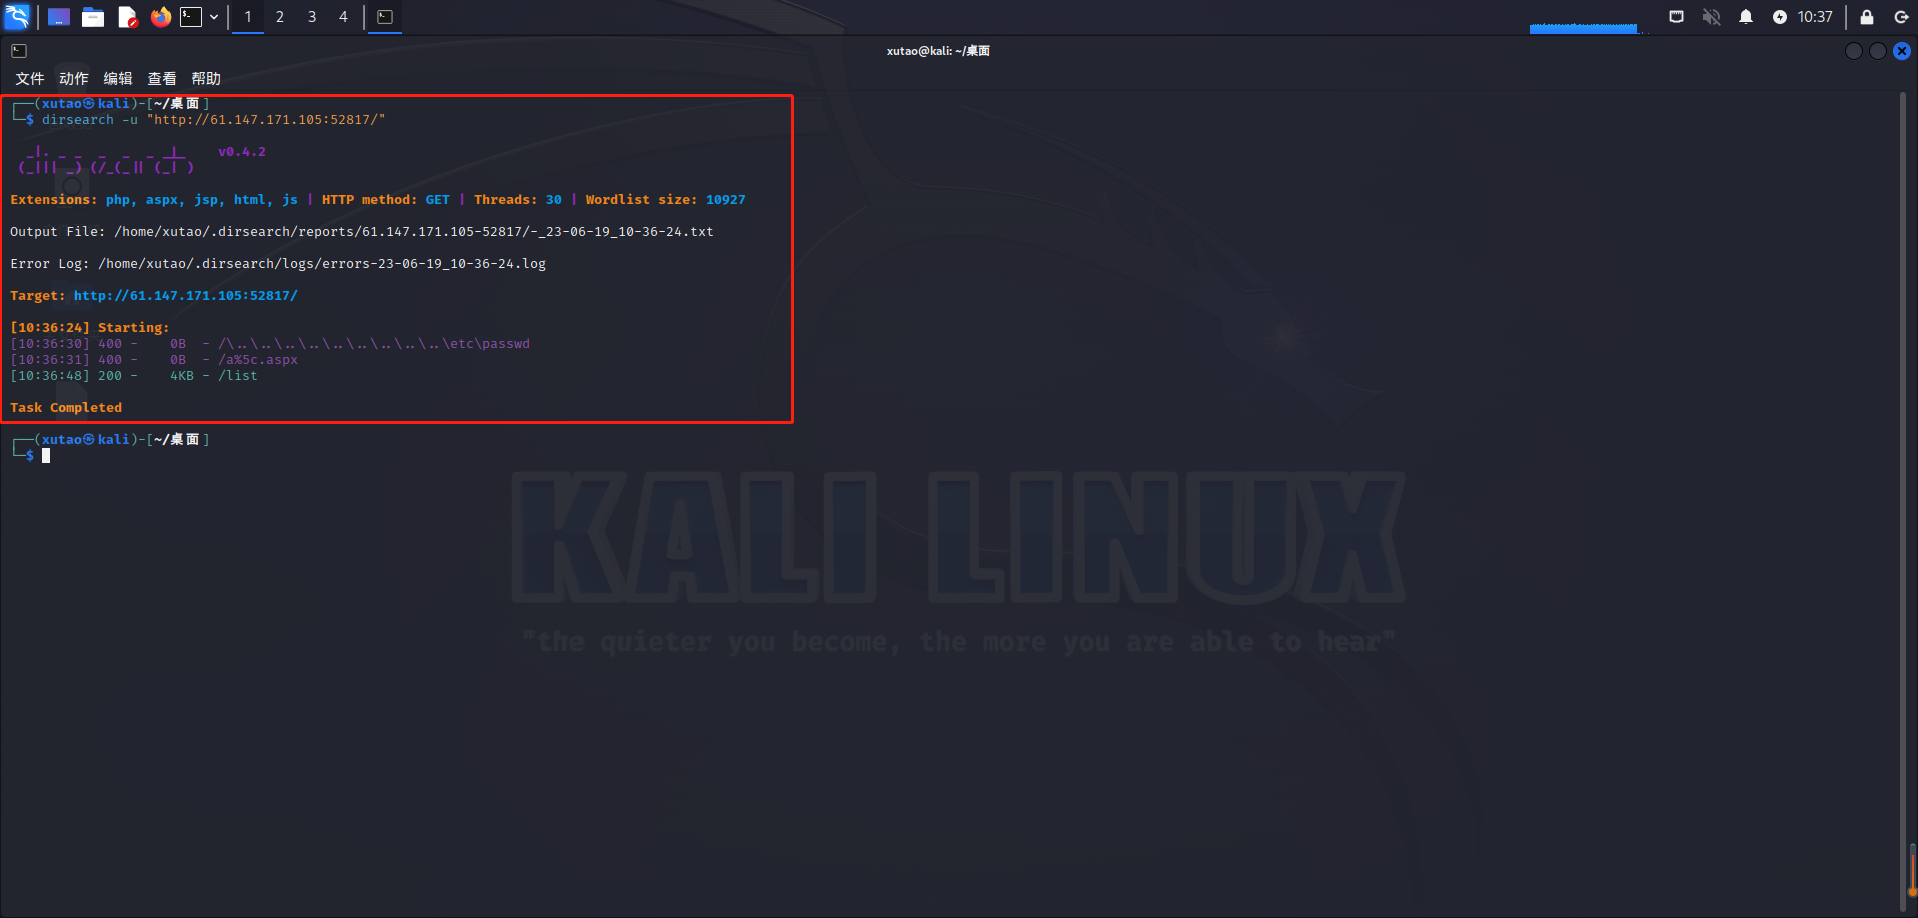Click the Wordlist size: 10927 text
The image size is (1918, 918).
[x=665, y=200]
